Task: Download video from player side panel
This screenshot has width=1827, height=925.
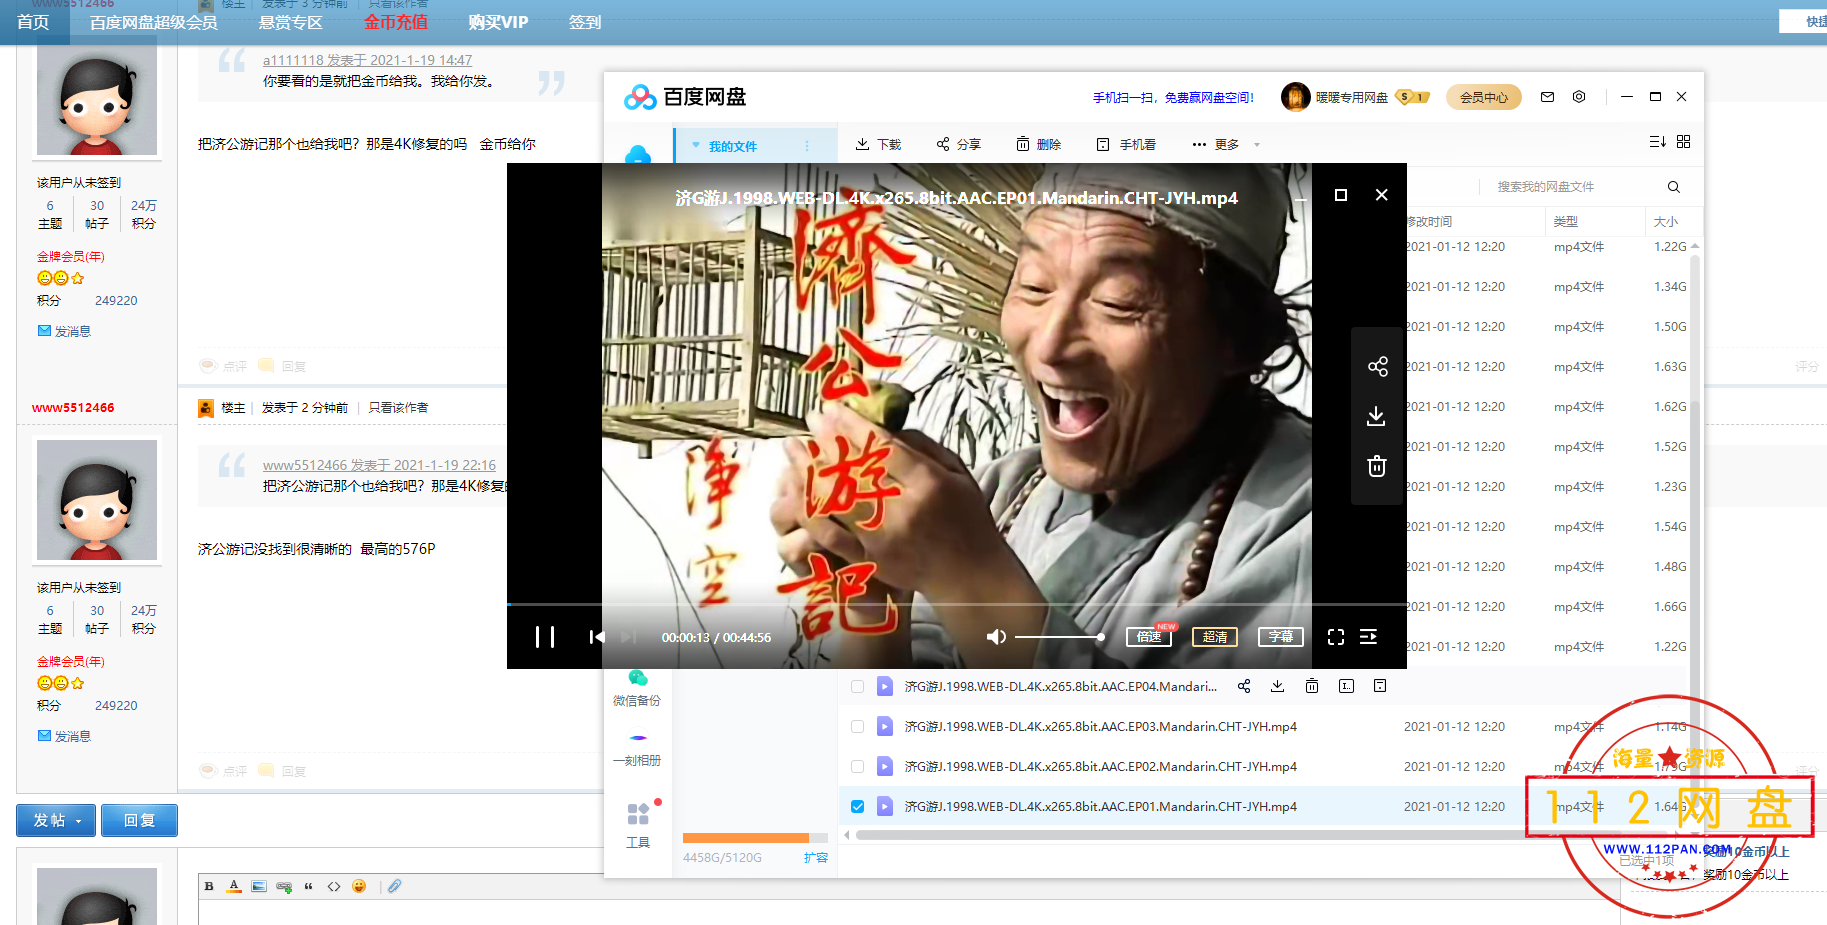Action: (1377, 416)
